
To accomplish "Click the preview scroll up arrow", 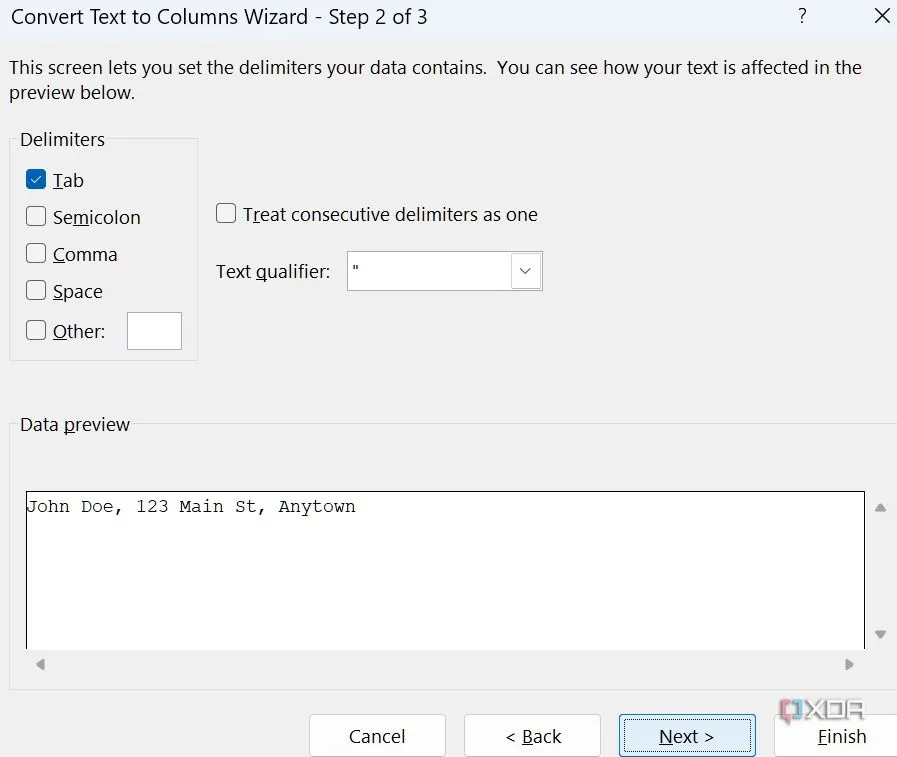I will 880,508.
